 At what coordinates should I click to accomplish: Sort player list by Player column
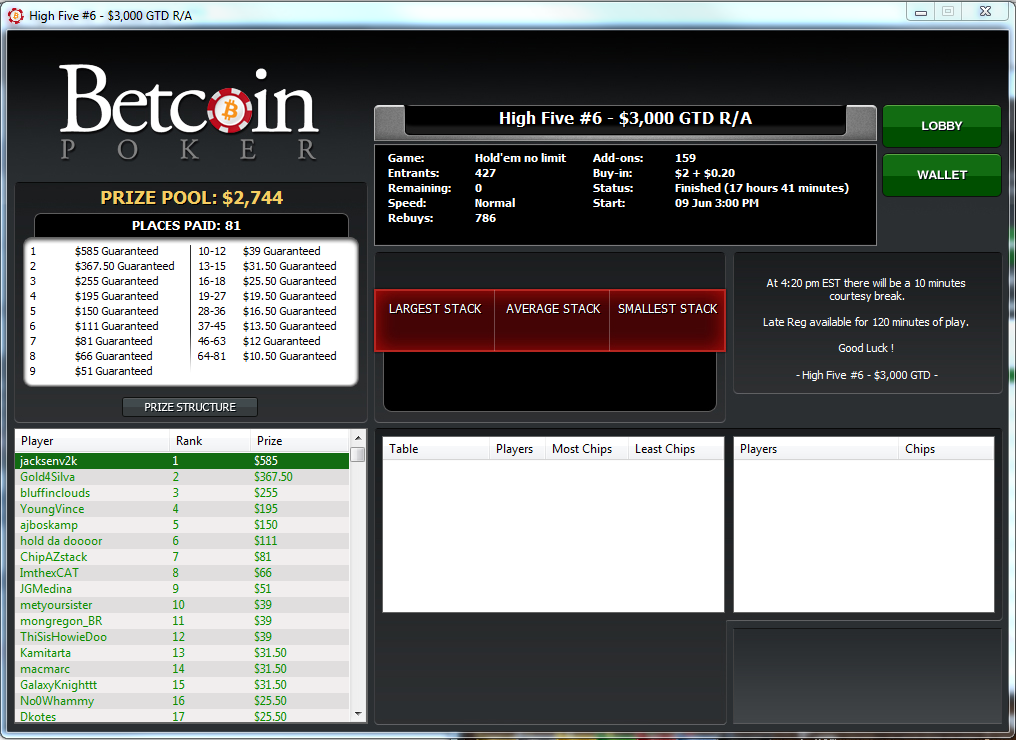click(92, 441)
